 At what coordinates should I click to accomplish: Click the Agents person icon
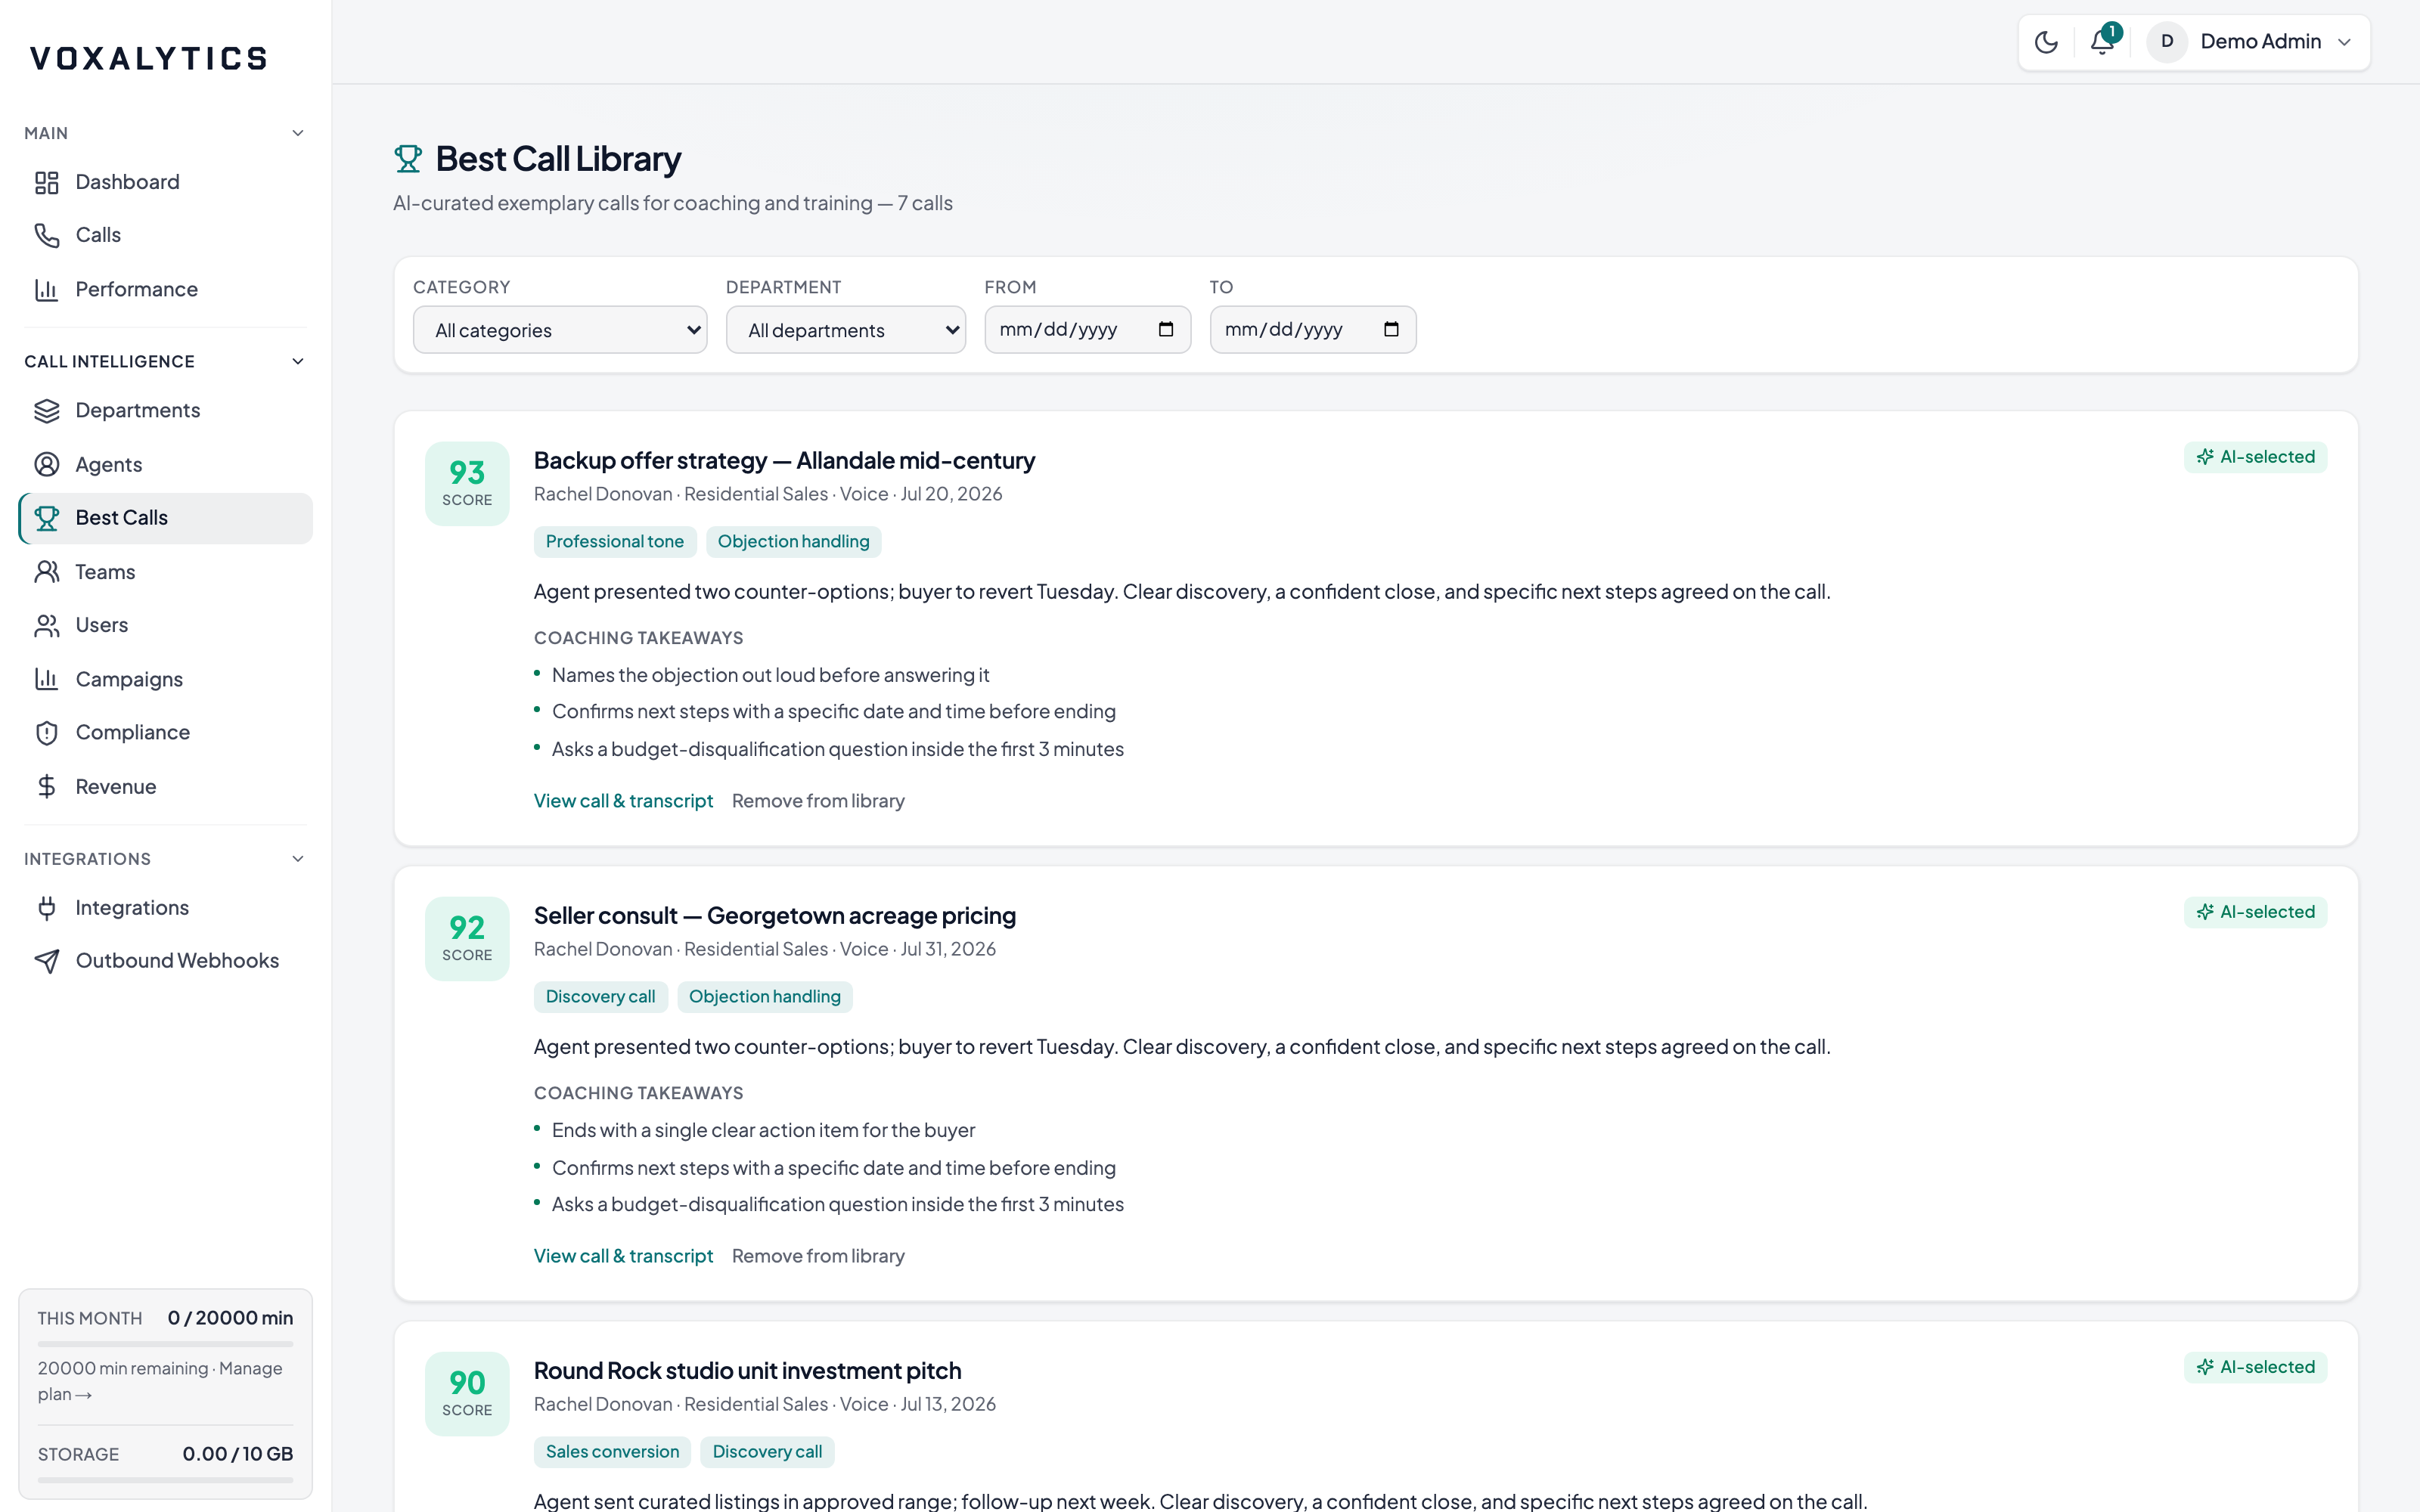[x=47, y=464]
